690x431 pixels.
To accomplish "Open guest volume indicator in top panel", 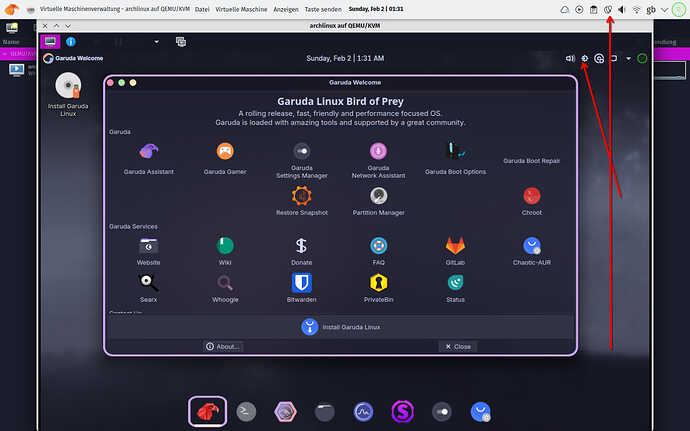I will coord(570,58).
